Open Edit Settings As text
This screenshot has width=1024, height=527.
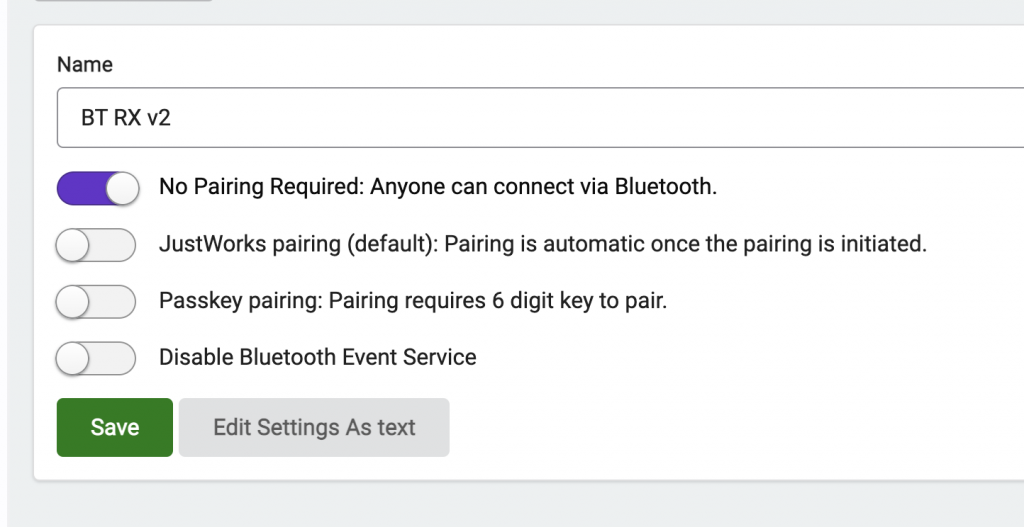(314, 427)
